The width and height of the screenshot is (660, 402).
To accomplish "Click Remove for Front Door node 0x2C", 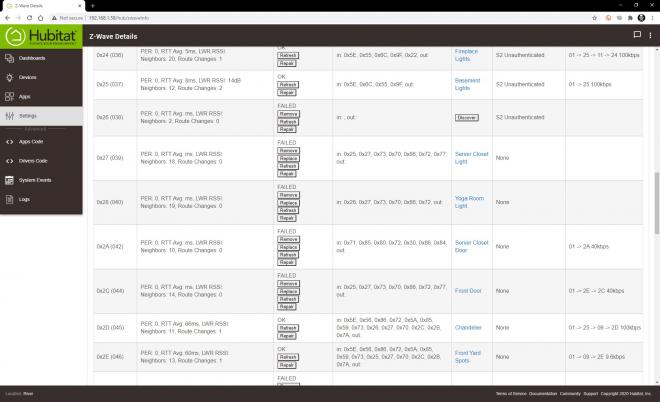I will (288, 284).
